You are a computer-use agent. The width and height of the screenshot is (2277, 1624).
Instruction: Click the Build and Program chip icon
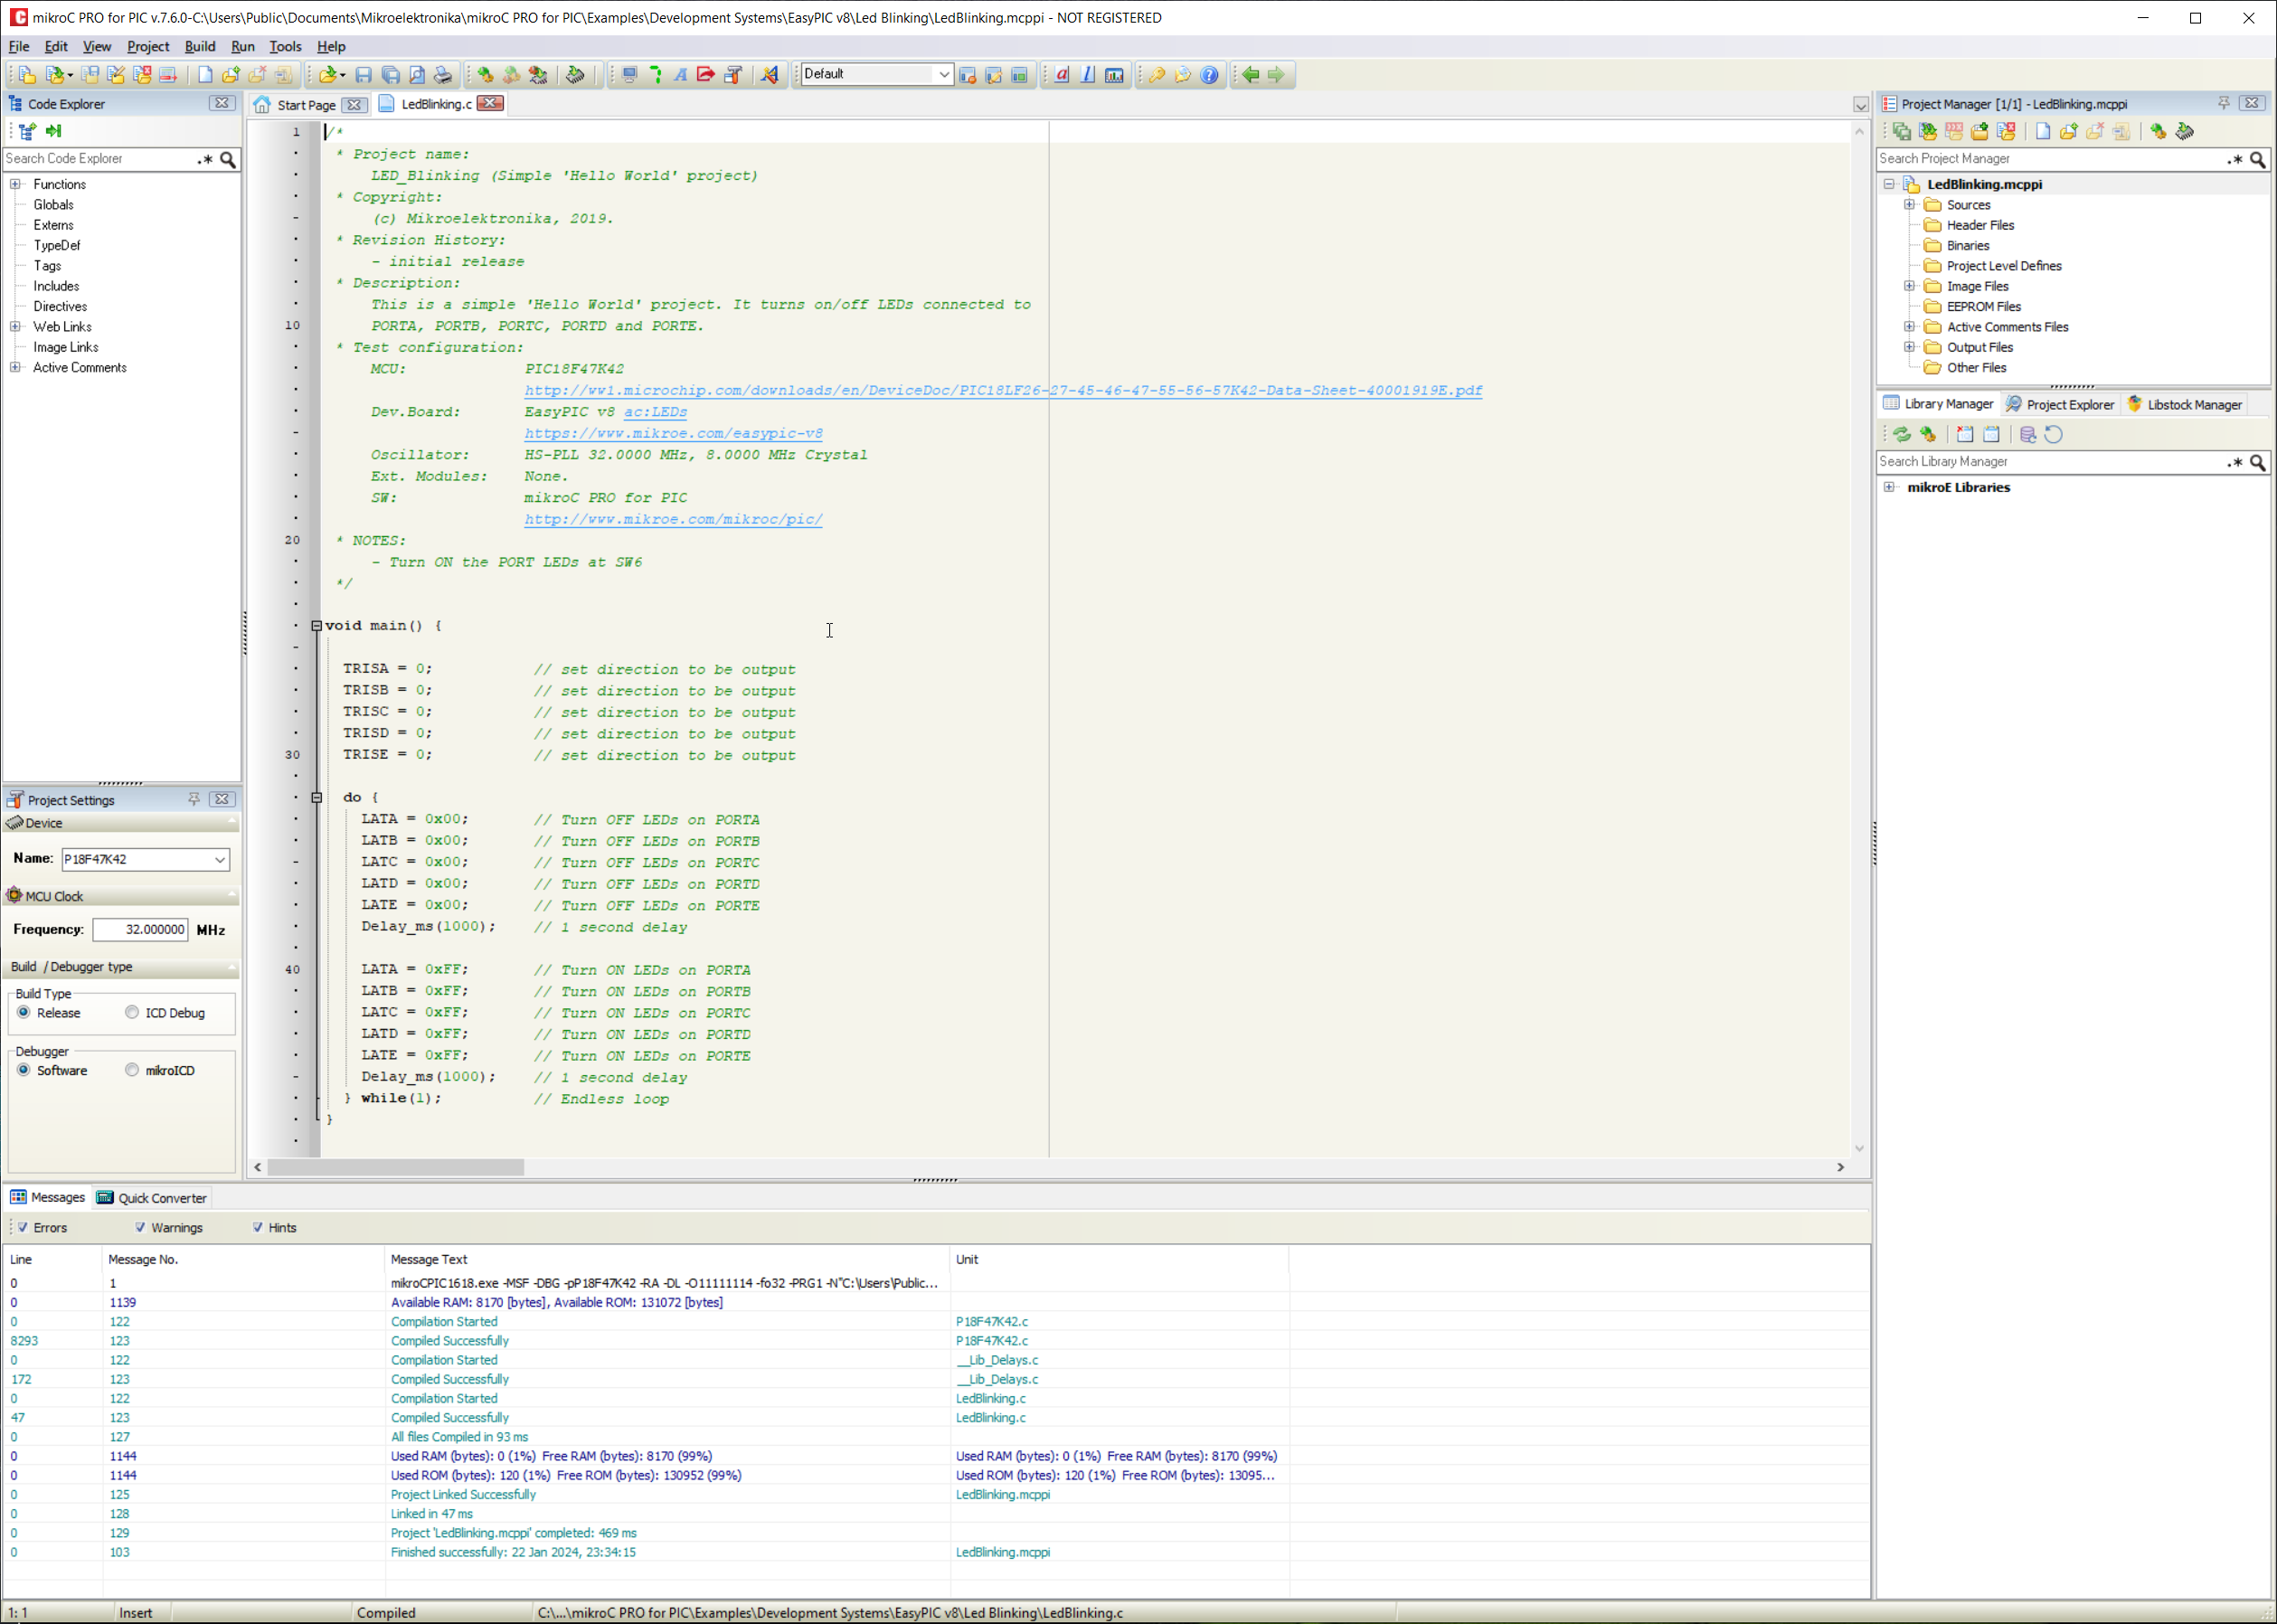pyautogui.click(x=538, y=74)
